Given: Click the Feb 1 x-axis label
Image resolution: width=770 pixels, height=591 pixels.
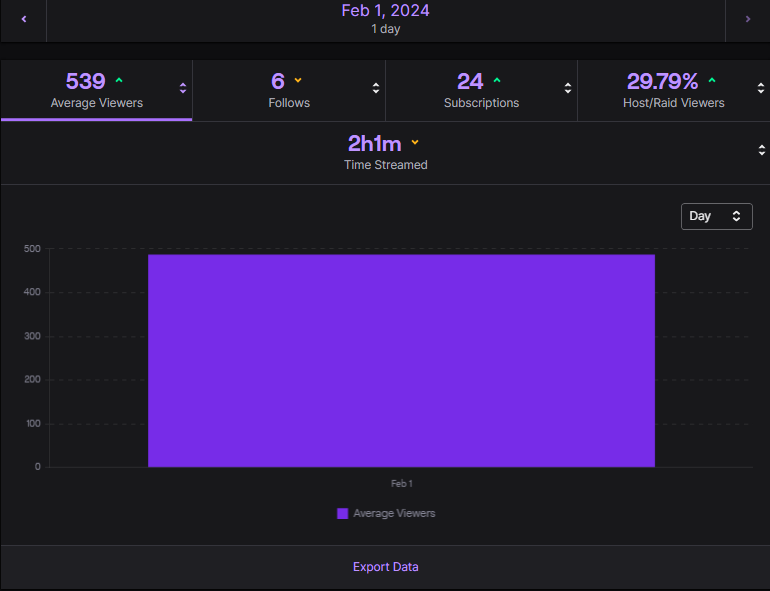Looking at the screenshot, I should point(402,484).
